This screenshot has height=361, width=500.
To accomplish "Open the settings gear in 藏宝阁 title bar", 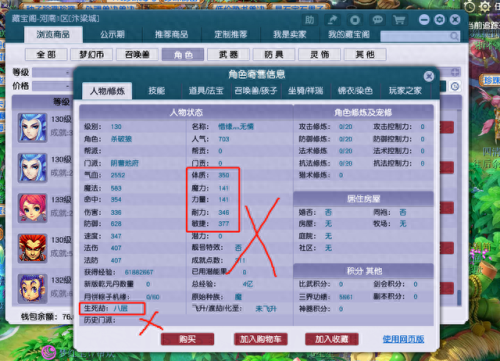I will click(x=439, y=20).
